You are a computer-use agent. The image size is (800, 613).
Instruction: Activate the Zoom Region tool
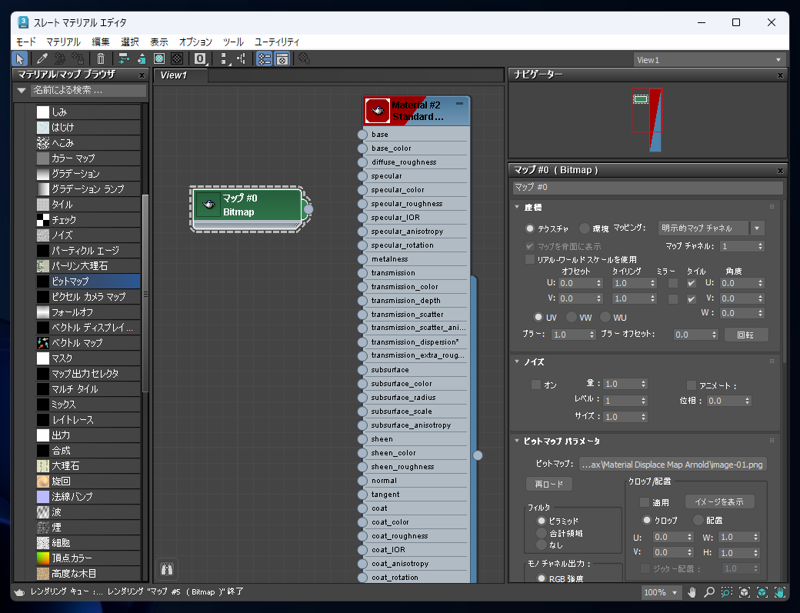(x=727, y=592)
